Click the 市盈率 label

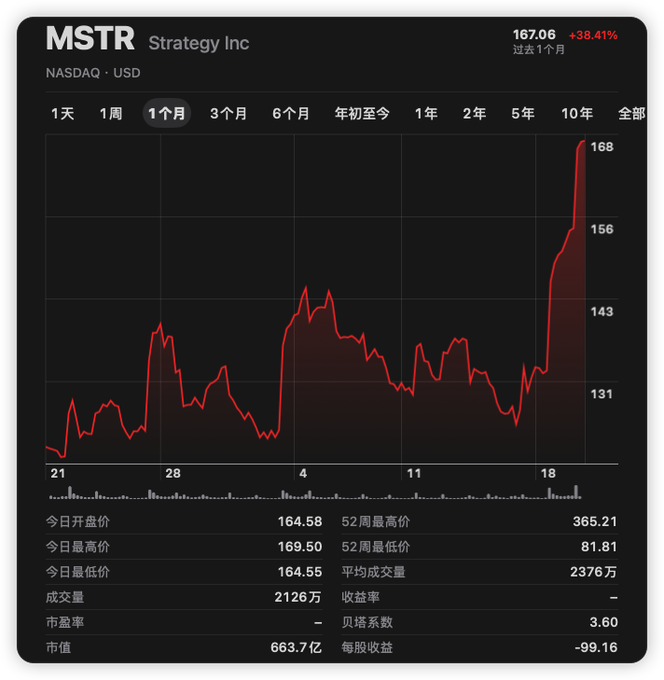[65, 622]
